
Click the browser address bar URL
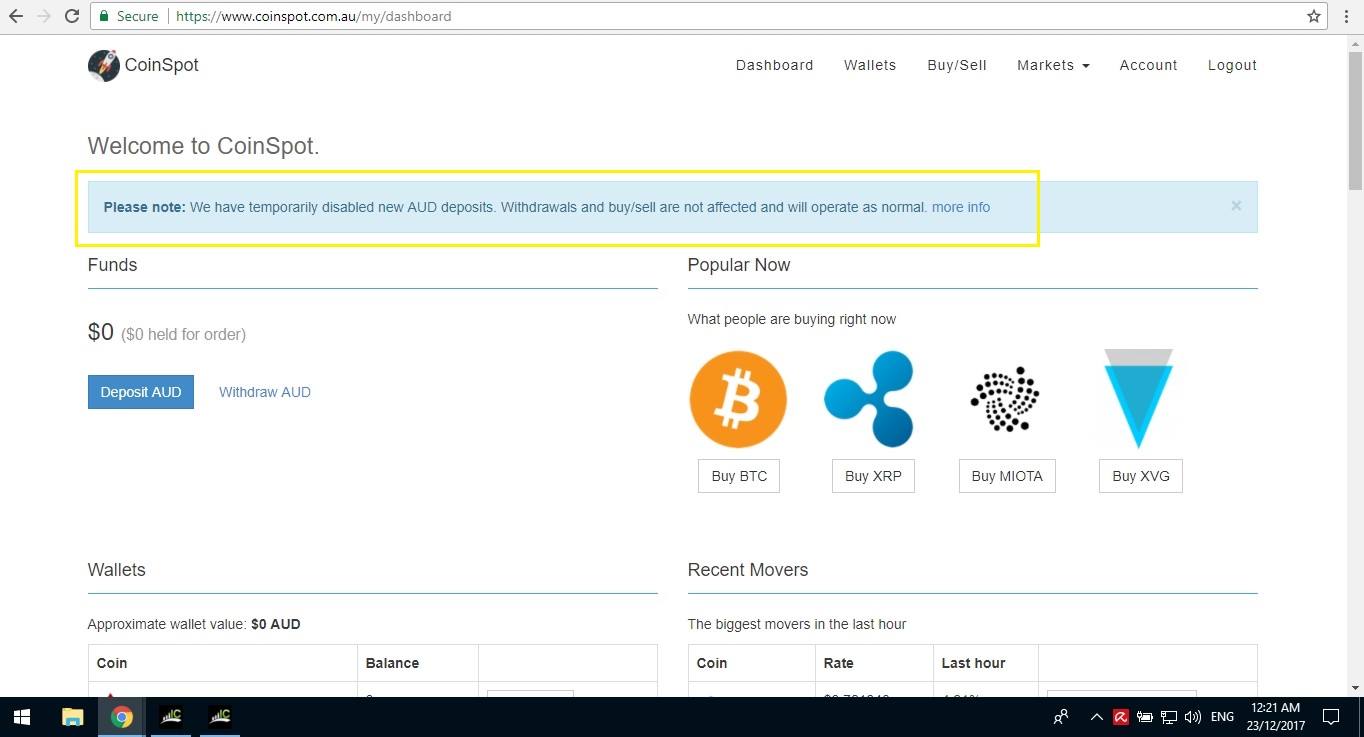click(313, 16)
